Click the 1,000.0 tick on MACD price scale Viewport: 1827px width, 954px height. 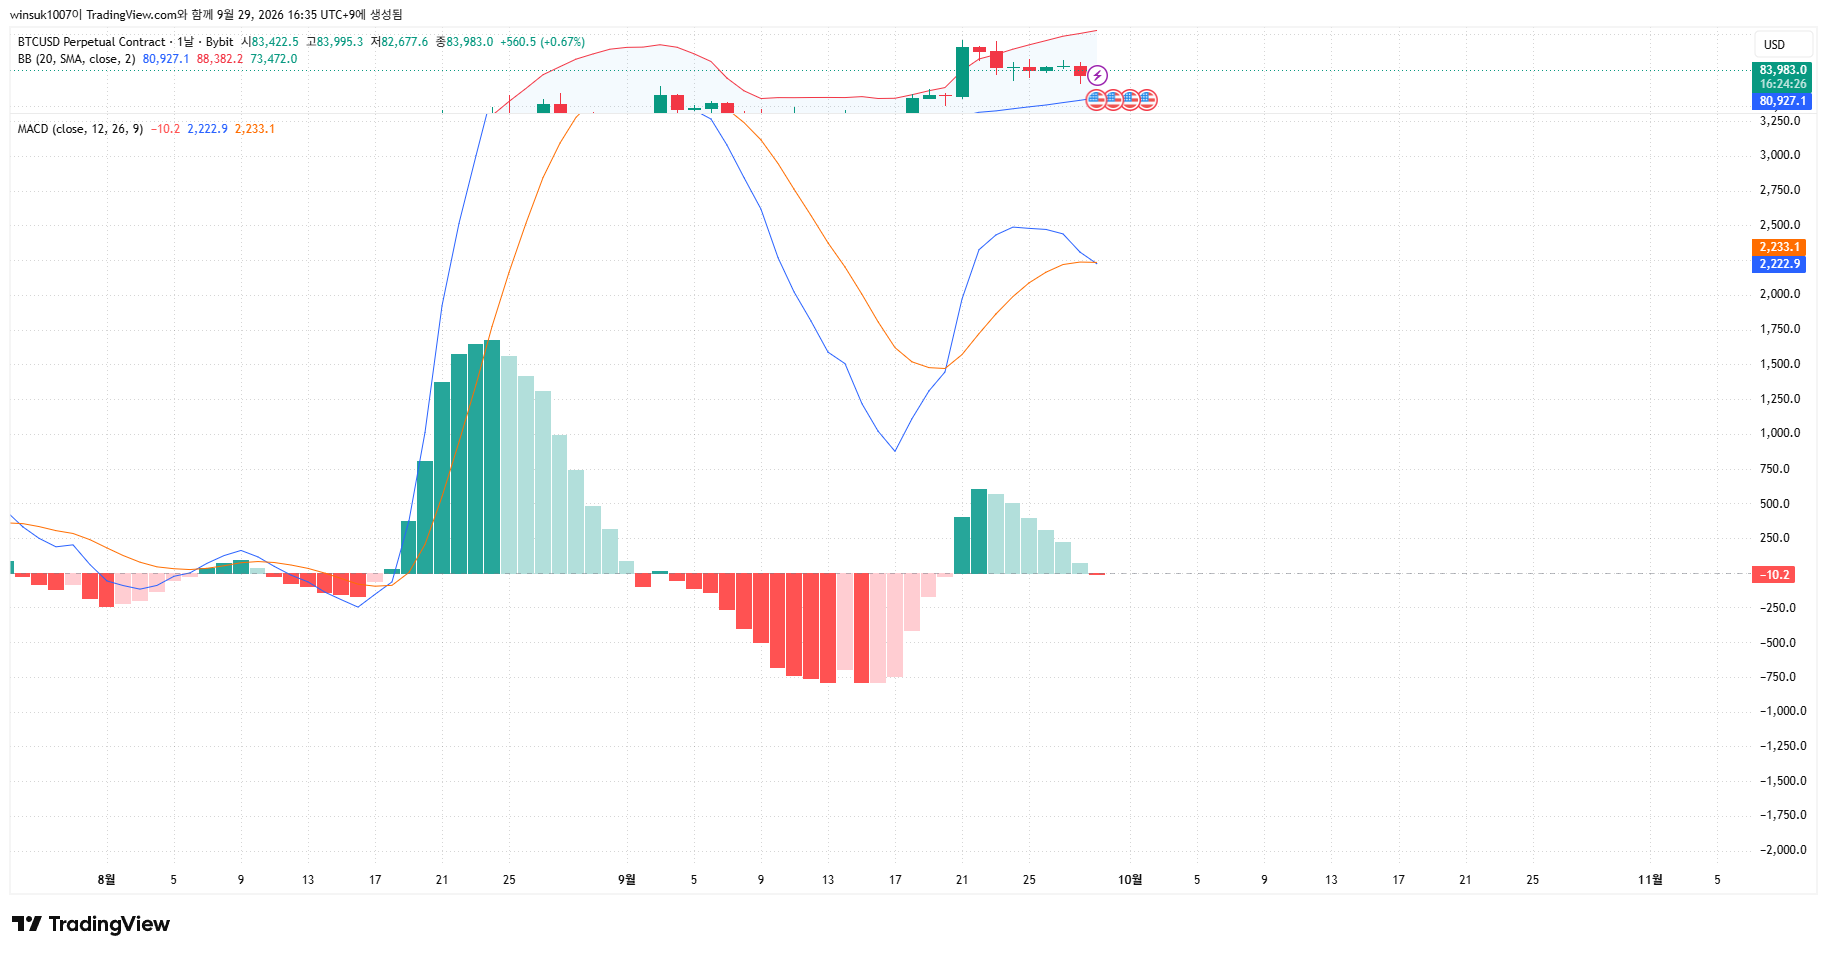click(1780, 433)
